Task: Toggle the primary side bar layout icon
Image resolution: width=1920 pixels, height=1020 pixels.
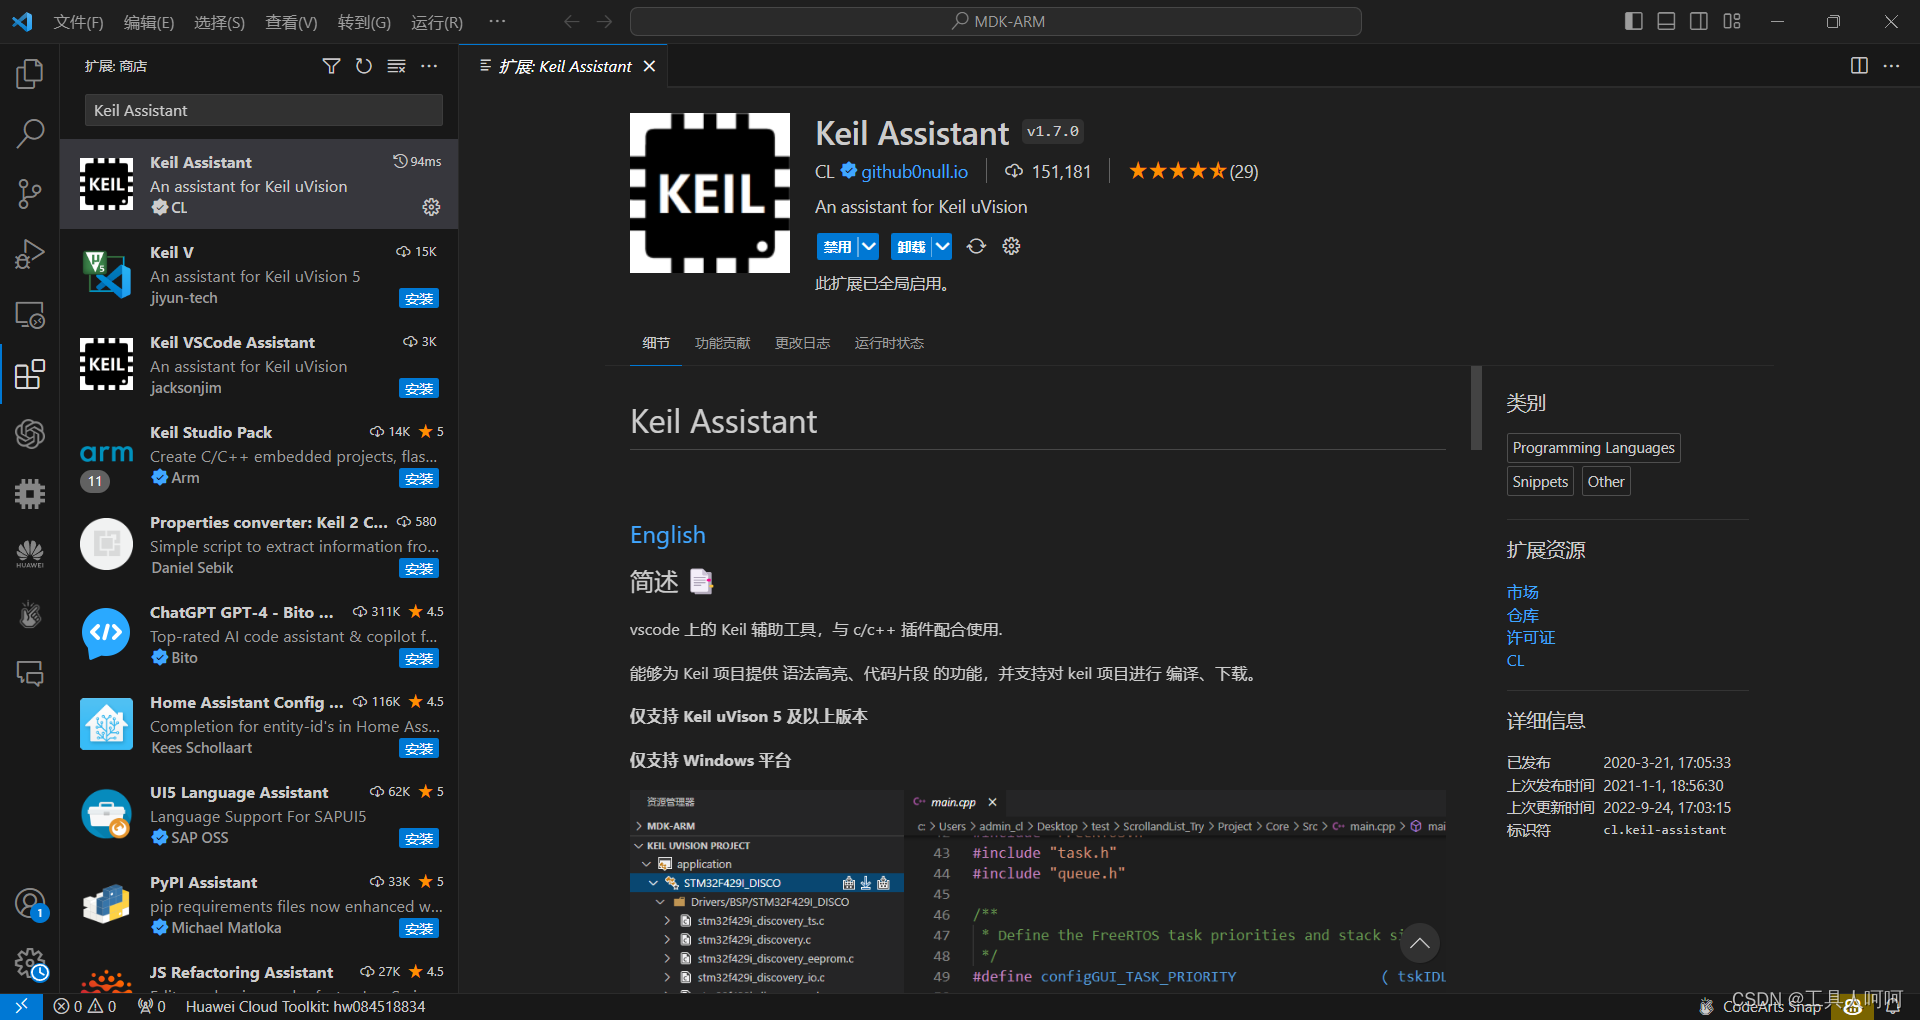Action: [x=1634, y=21]
